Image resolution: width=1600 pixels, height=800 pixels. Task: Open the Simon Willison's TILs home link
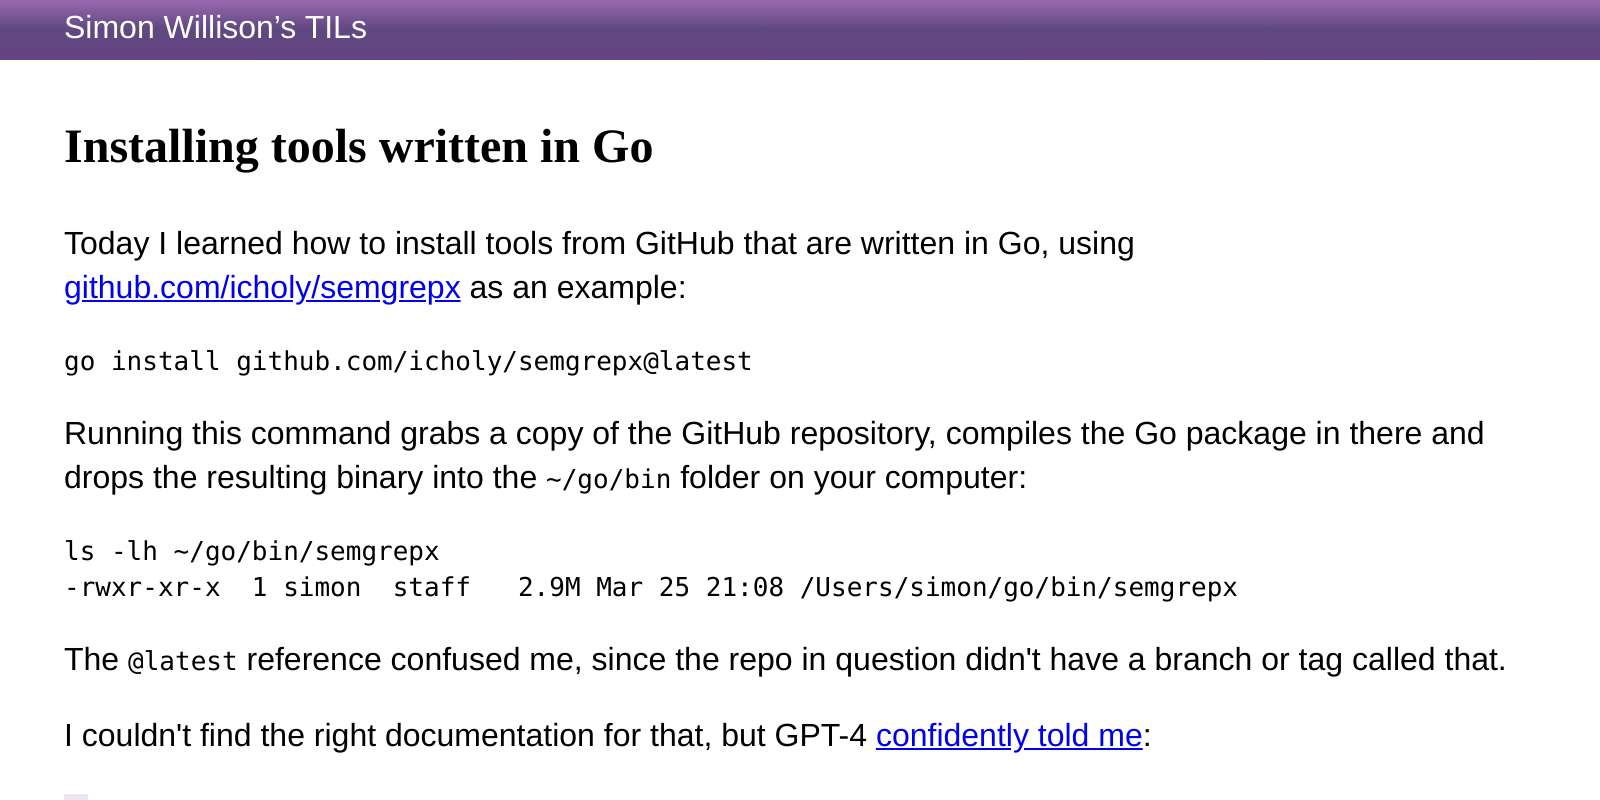[x=215, y=27]
